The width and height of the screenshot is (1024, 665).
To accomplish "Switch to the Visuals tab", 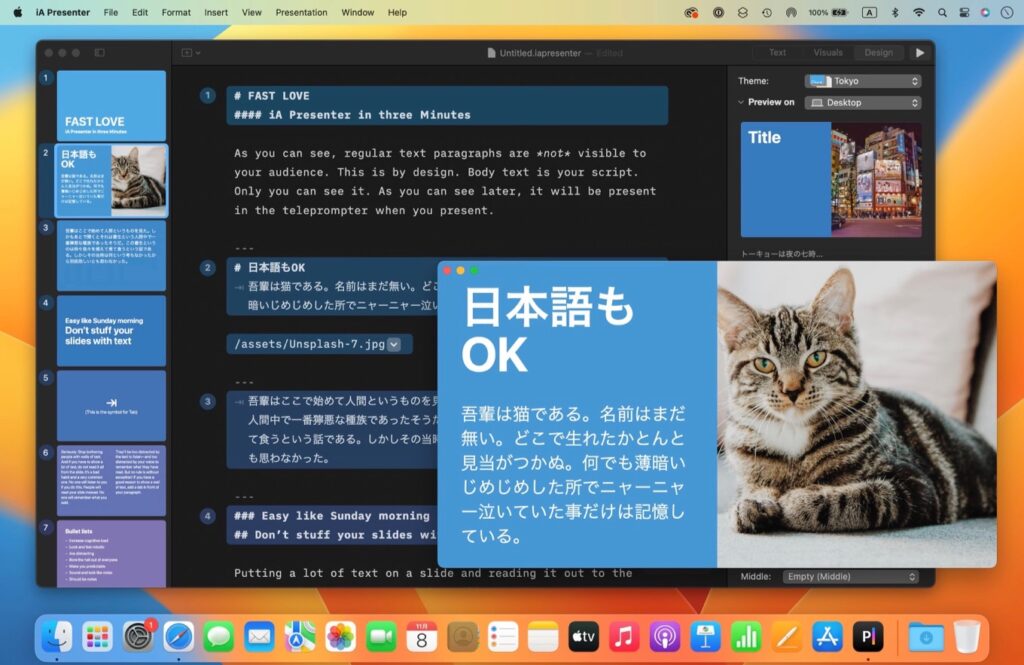I will (826, 52).
